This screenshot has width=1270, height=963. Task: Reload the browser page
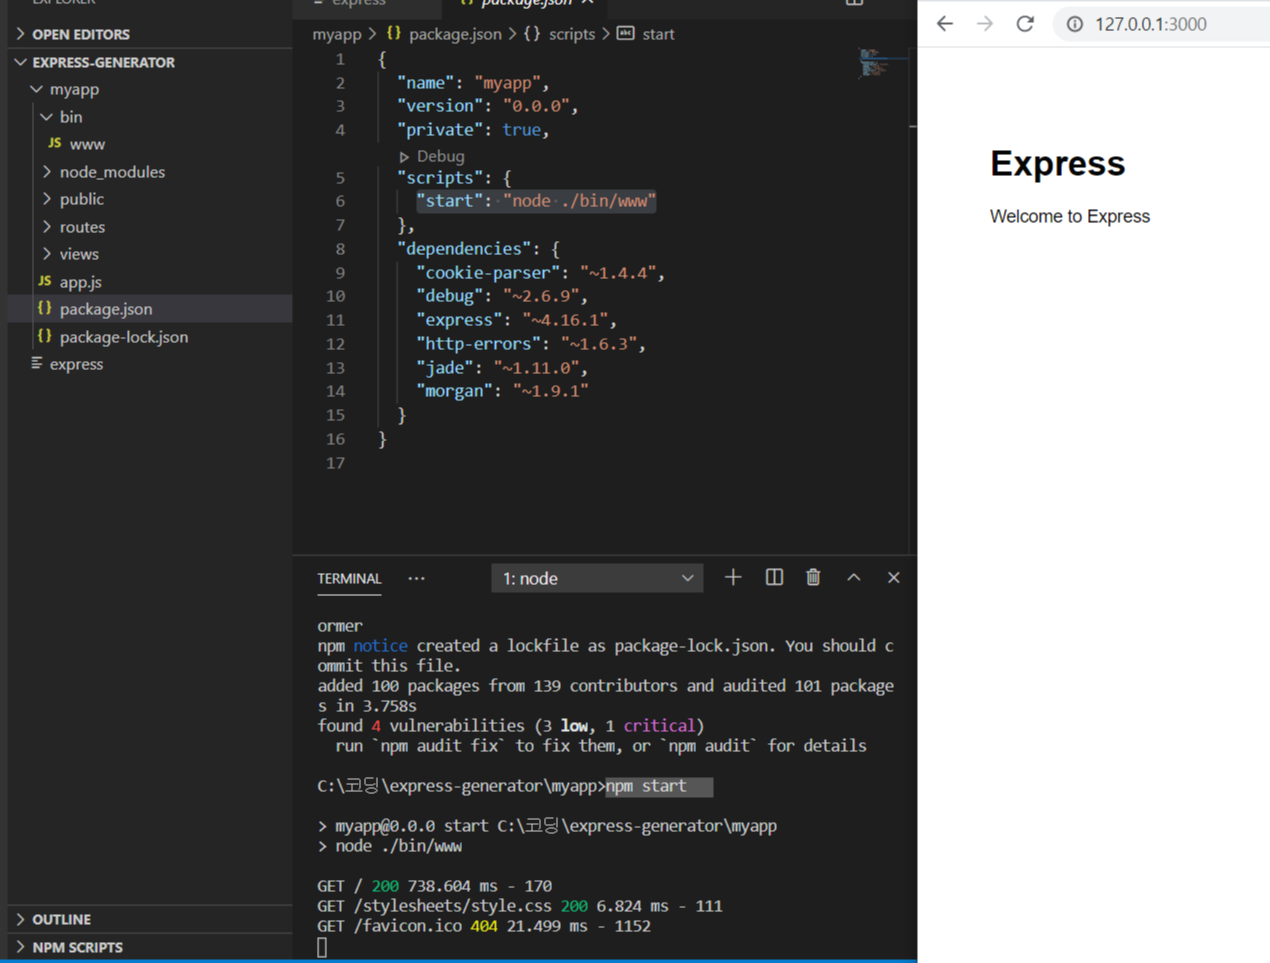[1025, 24]
